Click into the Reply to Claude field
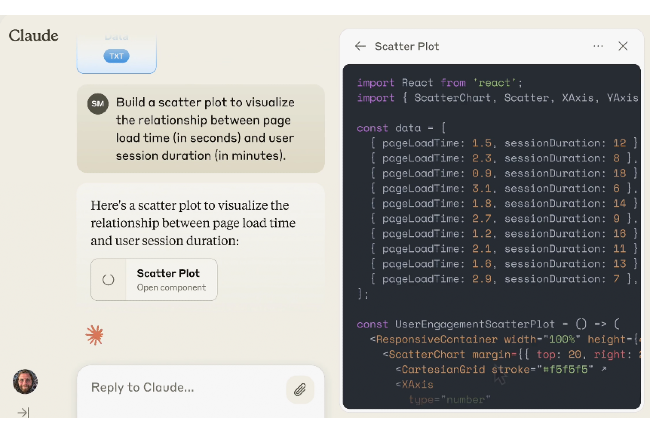 [180, 388]
